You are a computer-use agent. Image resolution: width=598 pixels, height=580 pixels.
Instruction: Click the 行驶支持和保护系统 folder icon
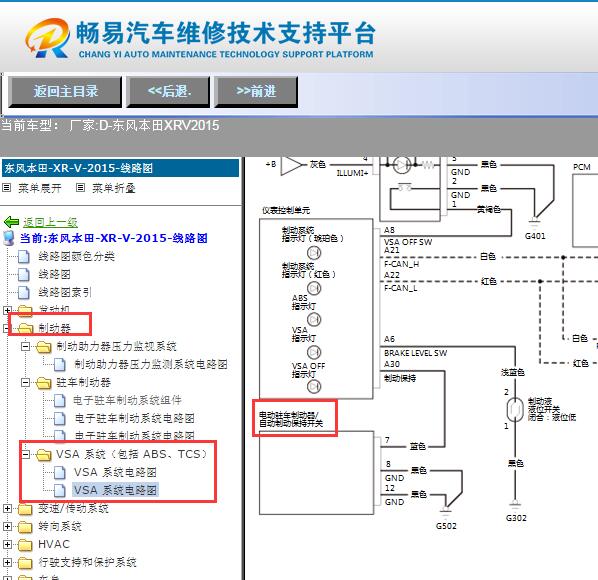pos(25,562)
